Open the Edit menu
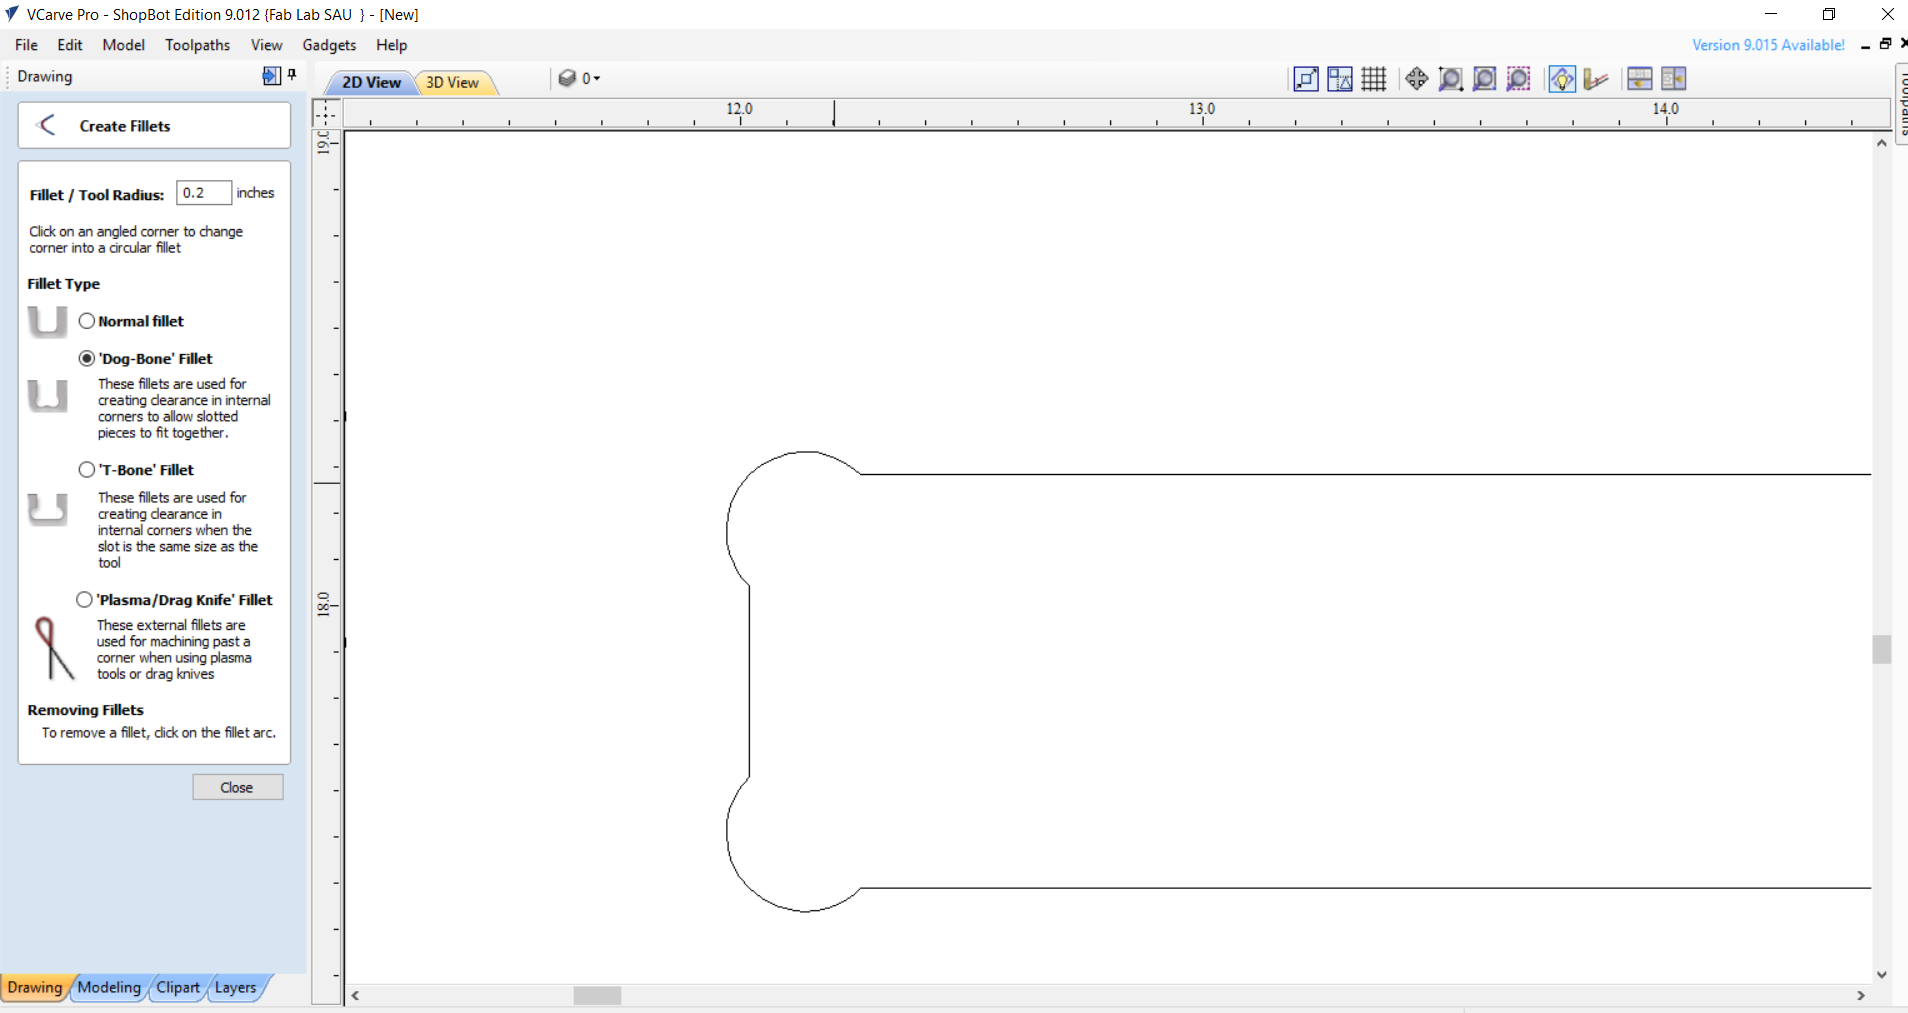 70,45
